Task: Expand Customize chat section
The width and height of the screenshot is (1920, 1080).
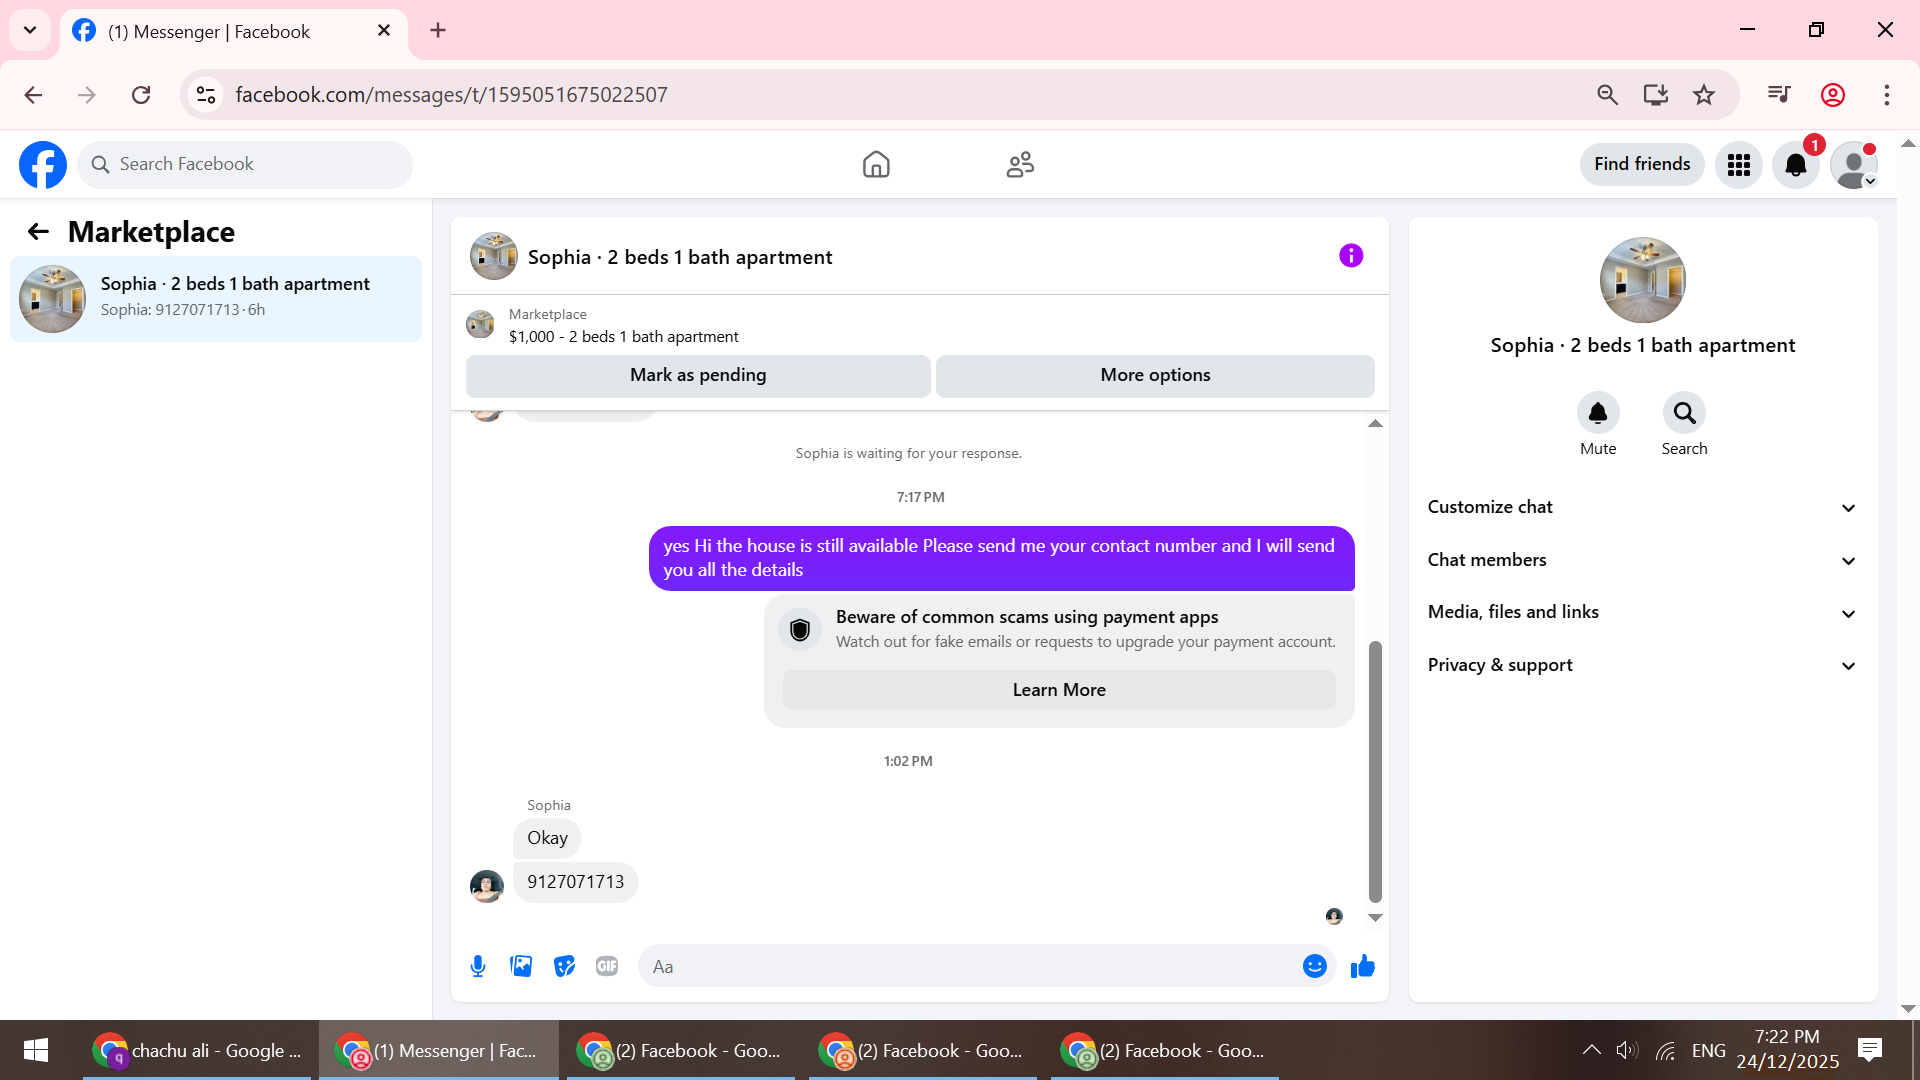Action: pyautogui.click(x=1642, y=507)
